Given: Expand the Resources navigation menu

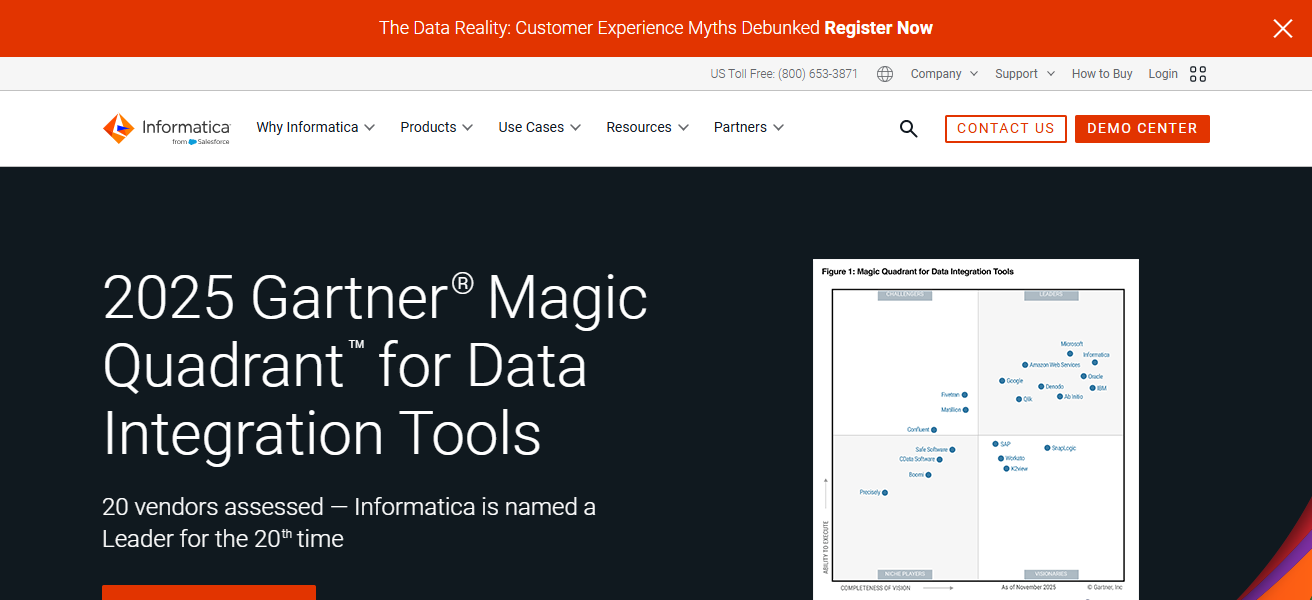Looking at the screenshot, I should coord(647,128).
